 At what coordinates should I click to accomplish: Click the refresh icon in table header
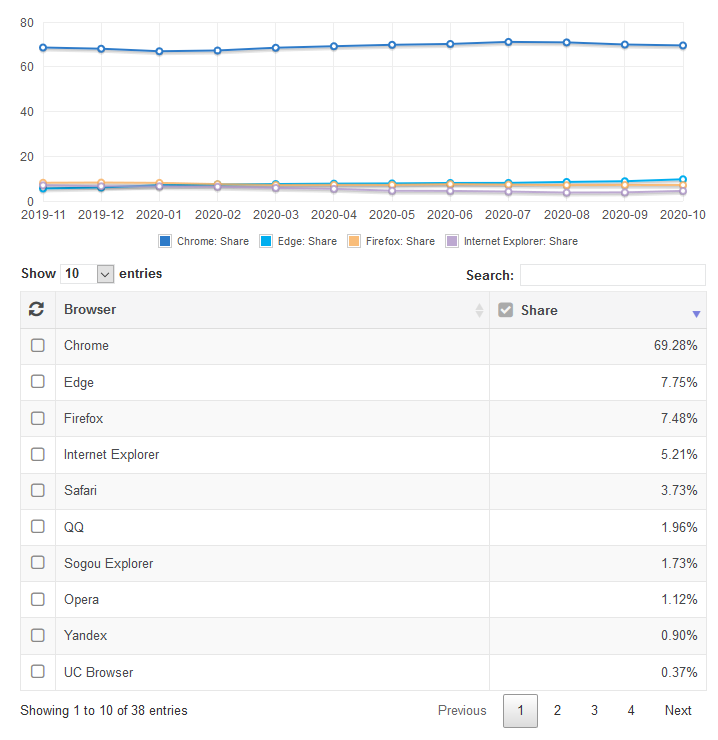[37, 310]
